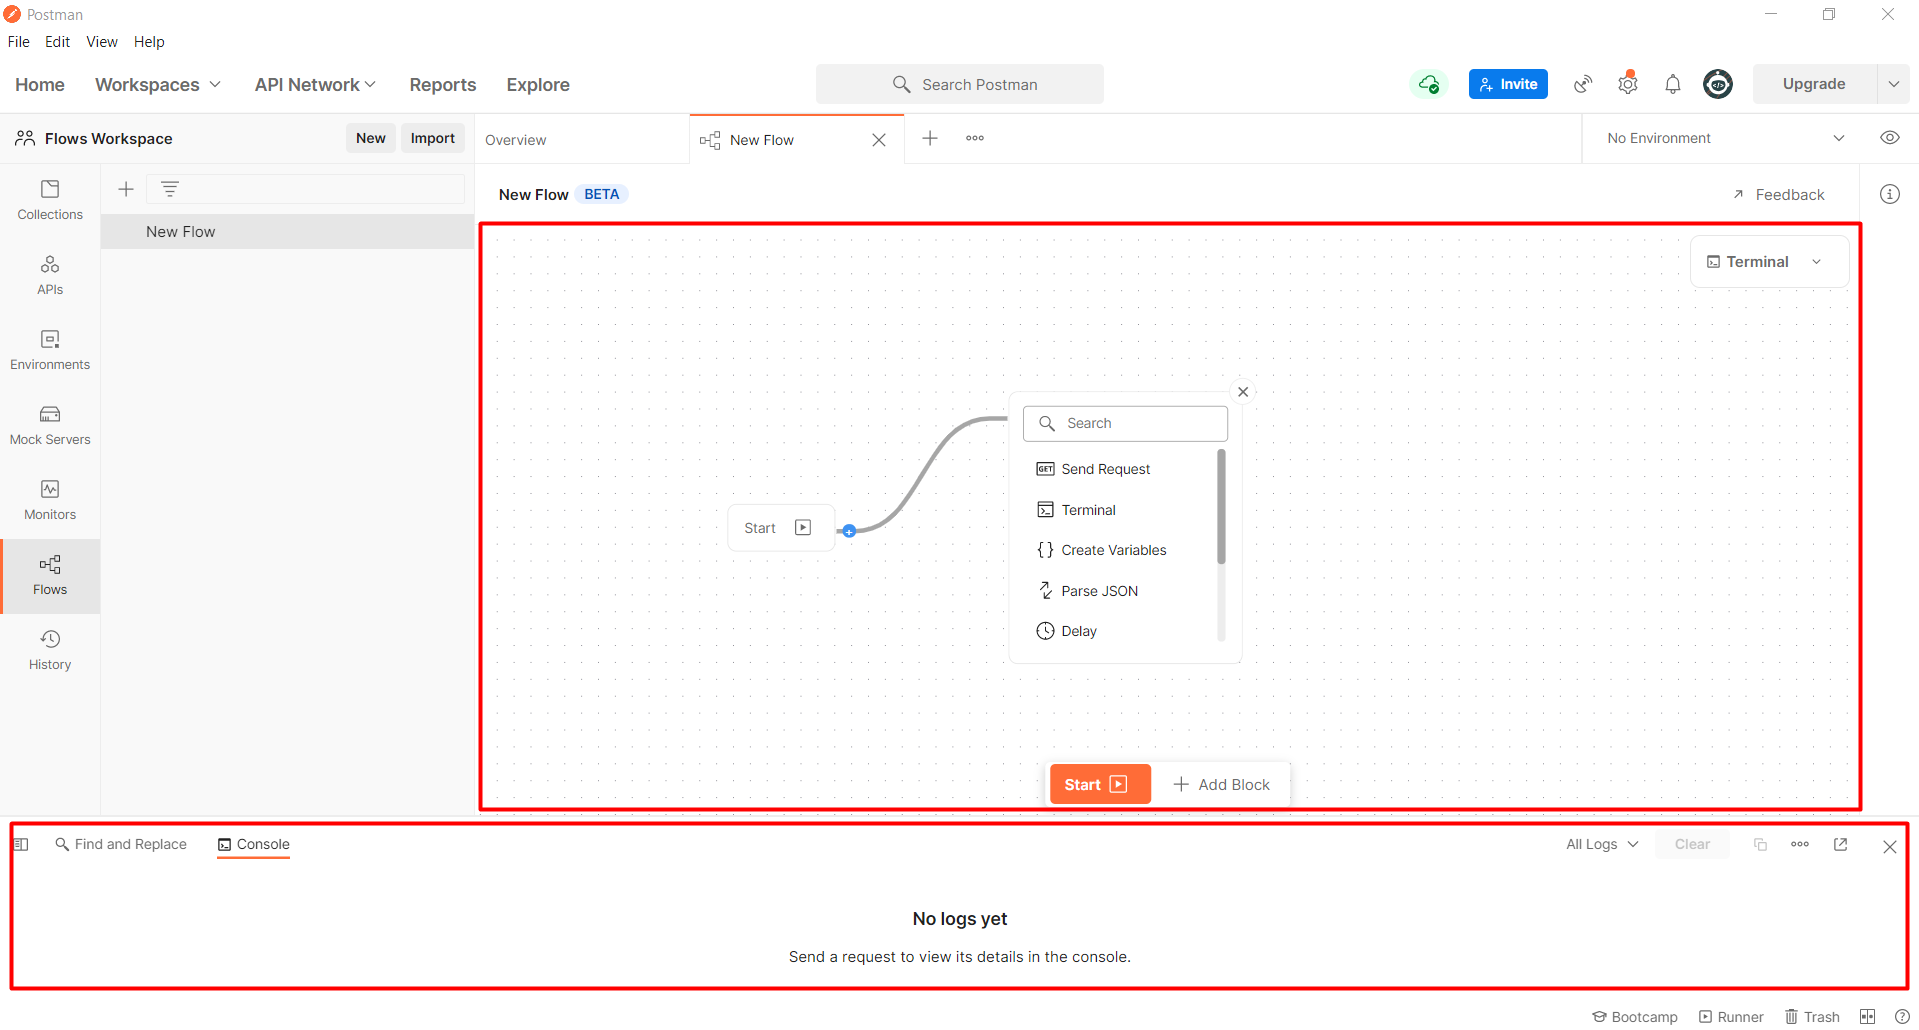Select the APIs sidebar icon
Screen dimensions: 1919x1030
click(x=49, y=275)
